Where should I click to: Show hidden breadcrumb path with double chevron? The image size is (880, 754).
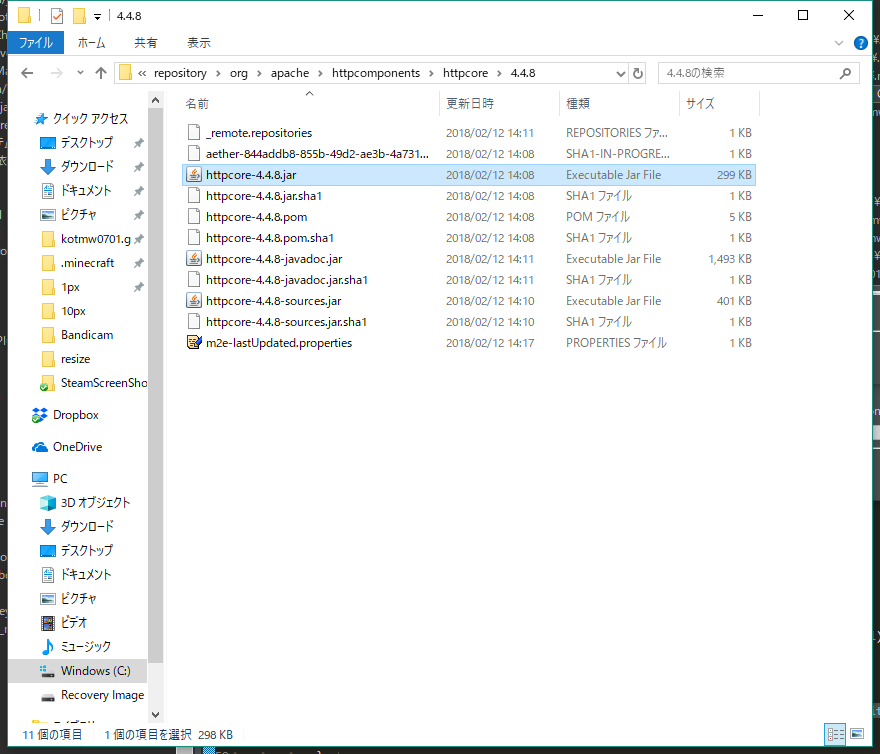tap(142, 73)
